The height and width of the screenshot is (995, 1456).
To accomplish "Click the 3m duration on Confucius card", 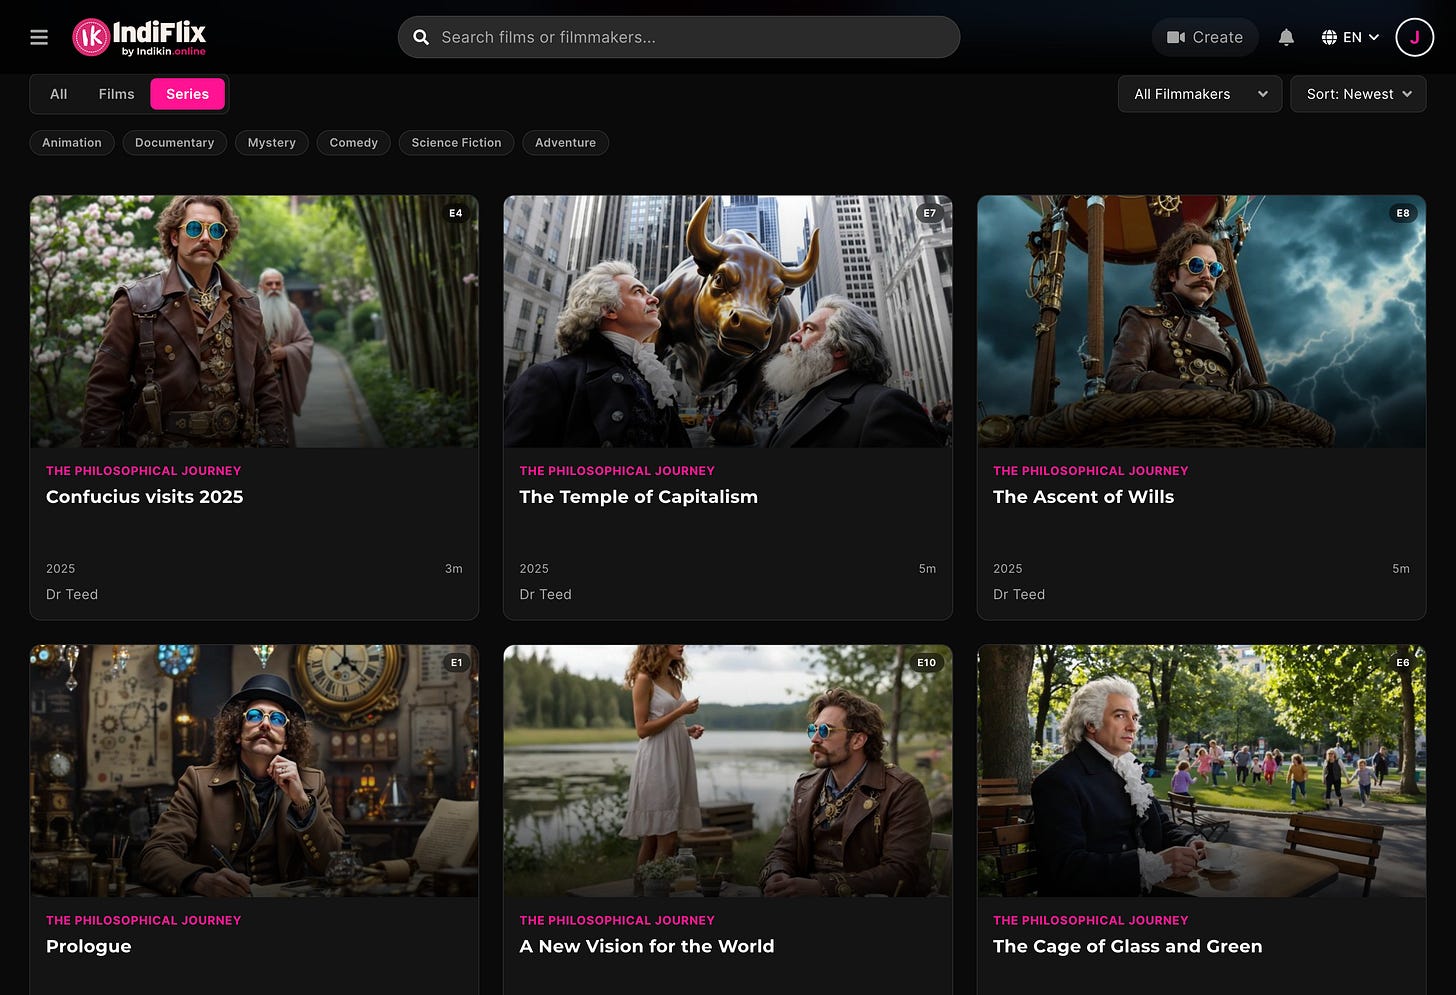I will pos(454,568).
